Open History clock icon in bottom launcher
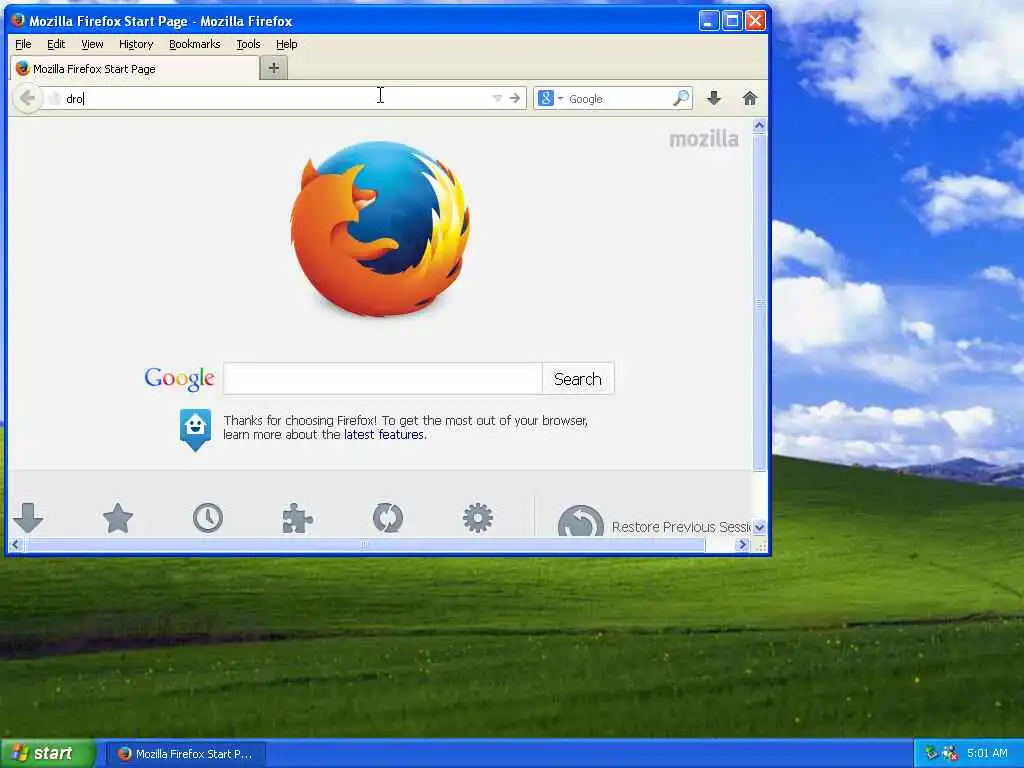The width and height of the screenshot is (1024, 768). coord(208,518)
